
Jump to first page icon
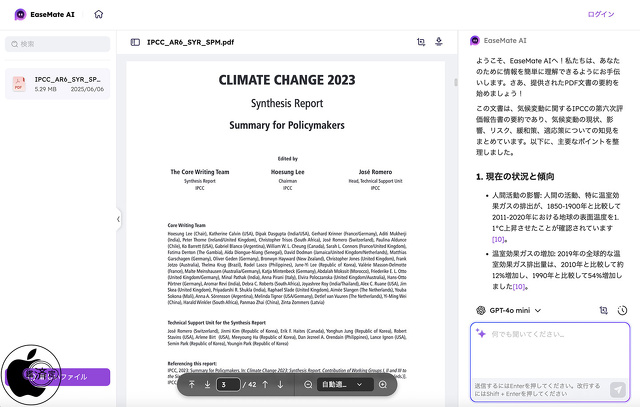pos(191,385)
